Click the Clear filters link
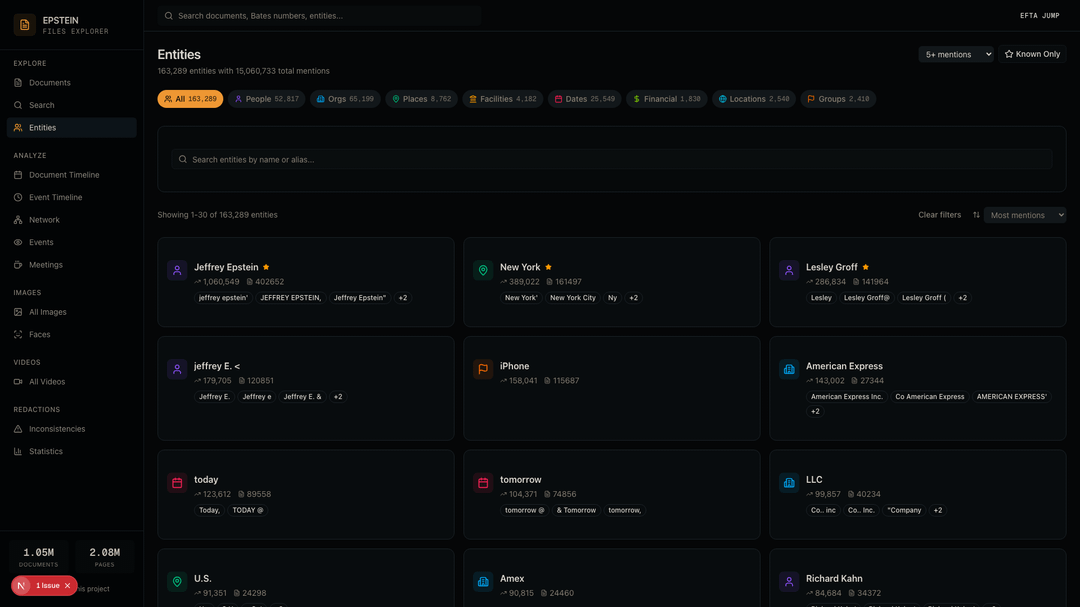The image size is (1080, 607). pyautogui.click(x=939, y=215)
